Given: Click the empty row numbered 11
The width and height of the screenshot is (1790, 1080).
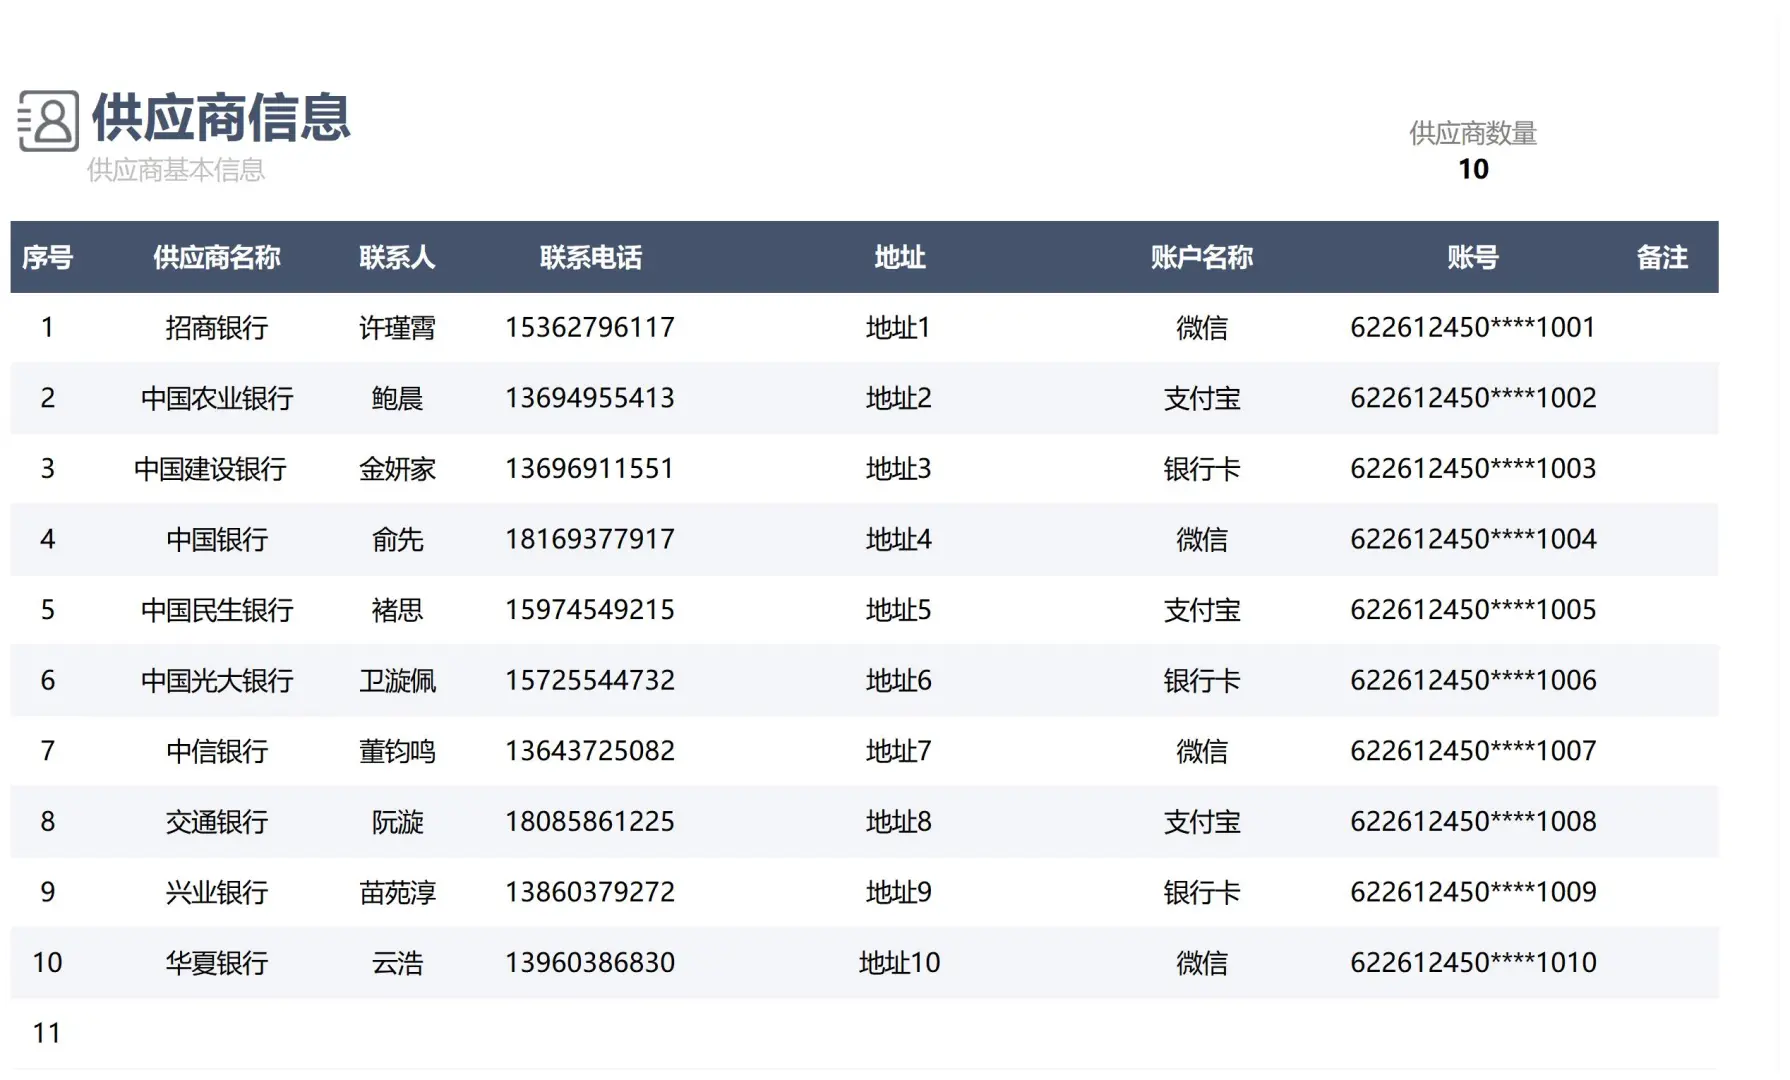Looking at the screenshot, I should 47,1032.
